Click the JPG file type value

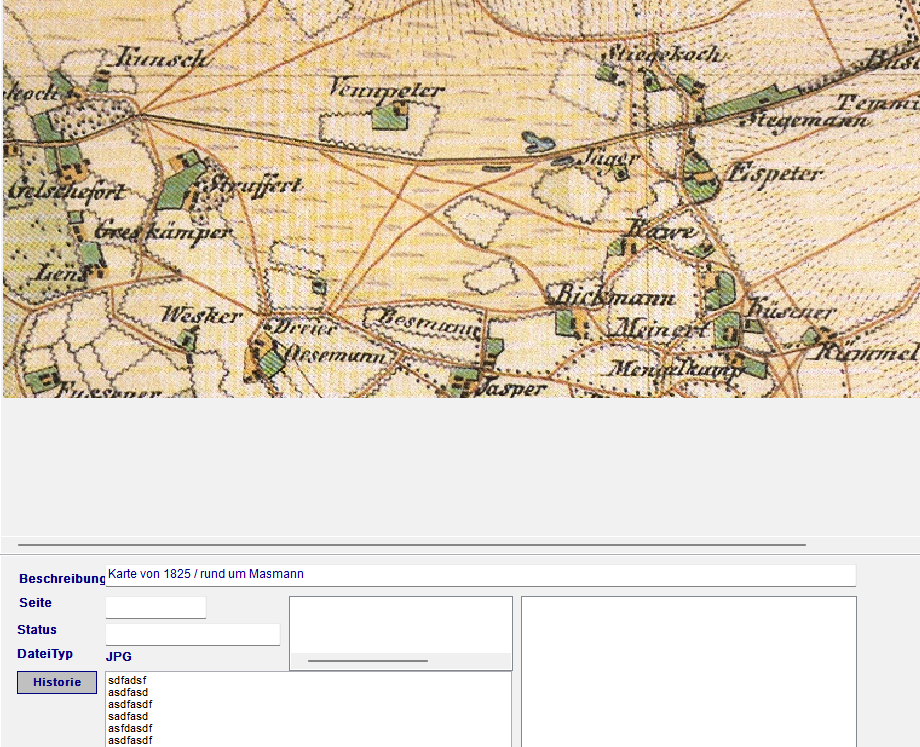[x=119, y=657]
